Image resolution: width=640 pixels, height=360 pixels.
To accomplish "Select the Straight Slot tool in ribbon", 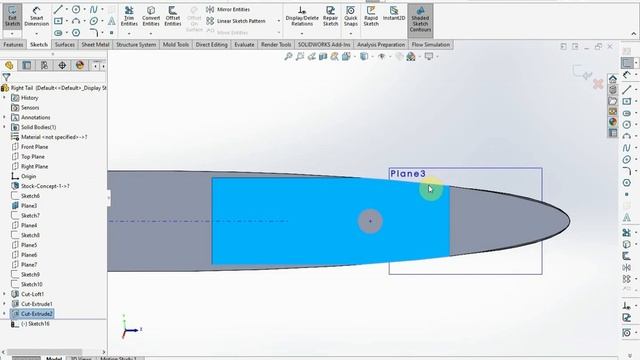I will click(x=58, y=33).
